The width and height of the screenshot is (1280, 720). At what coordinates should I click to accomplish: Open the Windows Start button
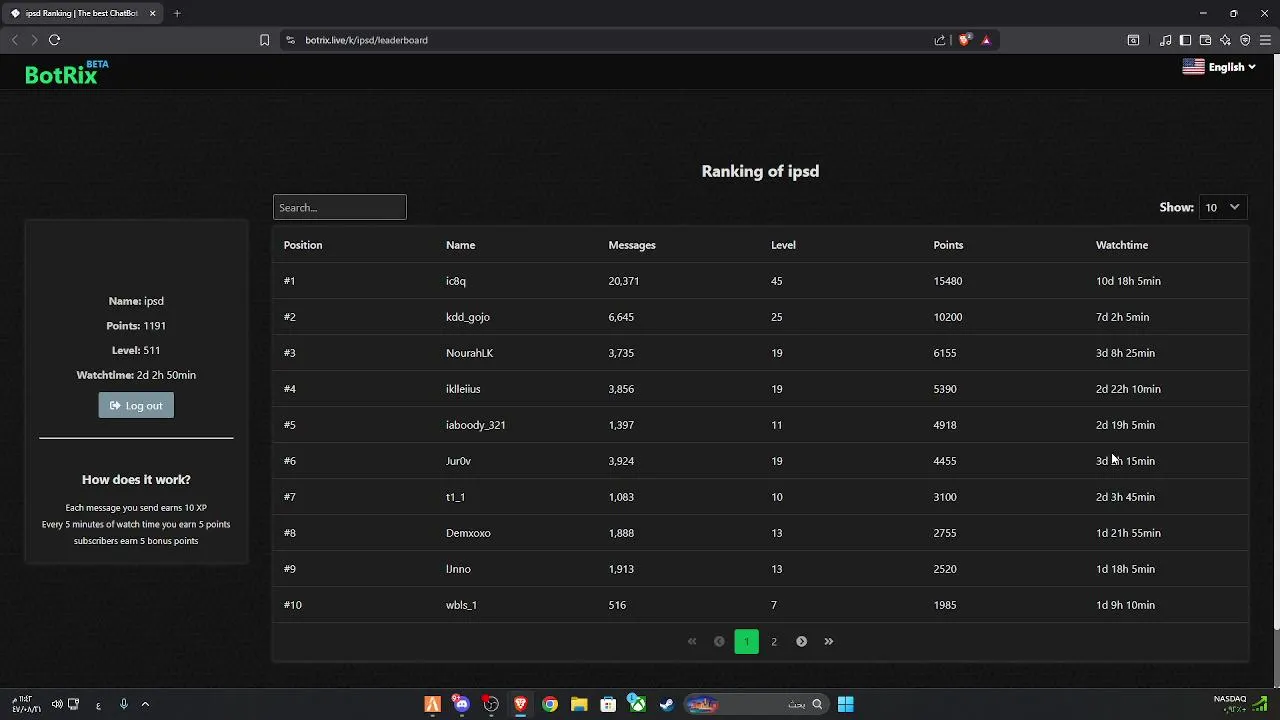click(x=845, y=704)
